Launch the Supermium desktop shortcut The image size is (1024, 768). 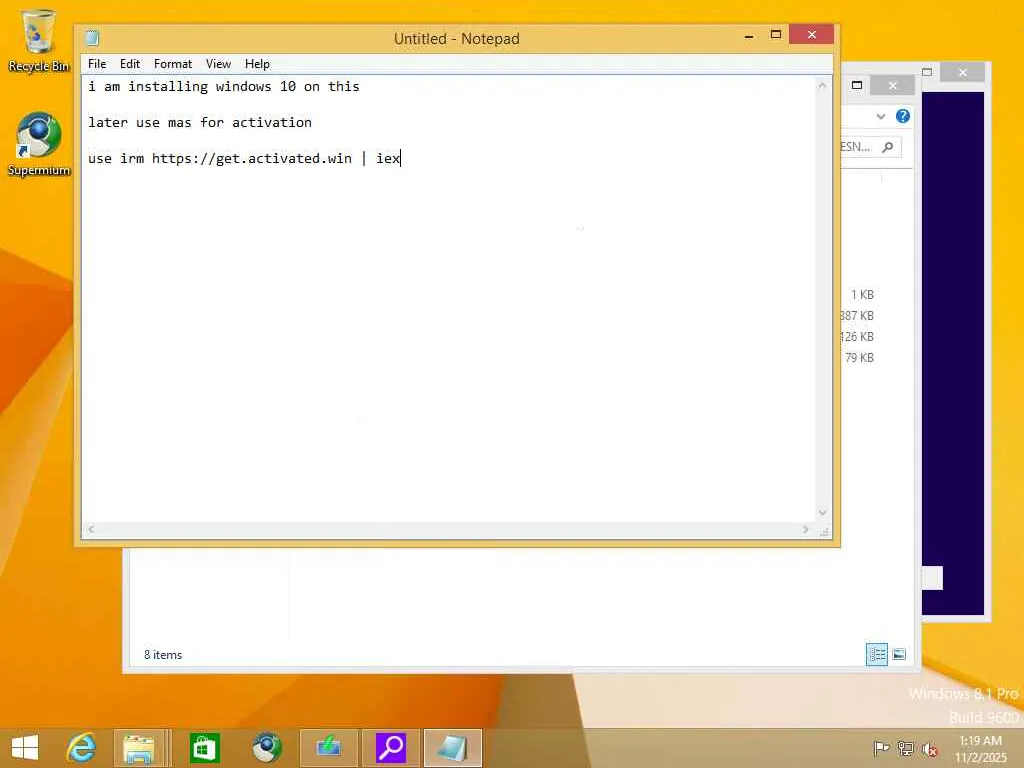pyautogui.click(x=38, y=144)
